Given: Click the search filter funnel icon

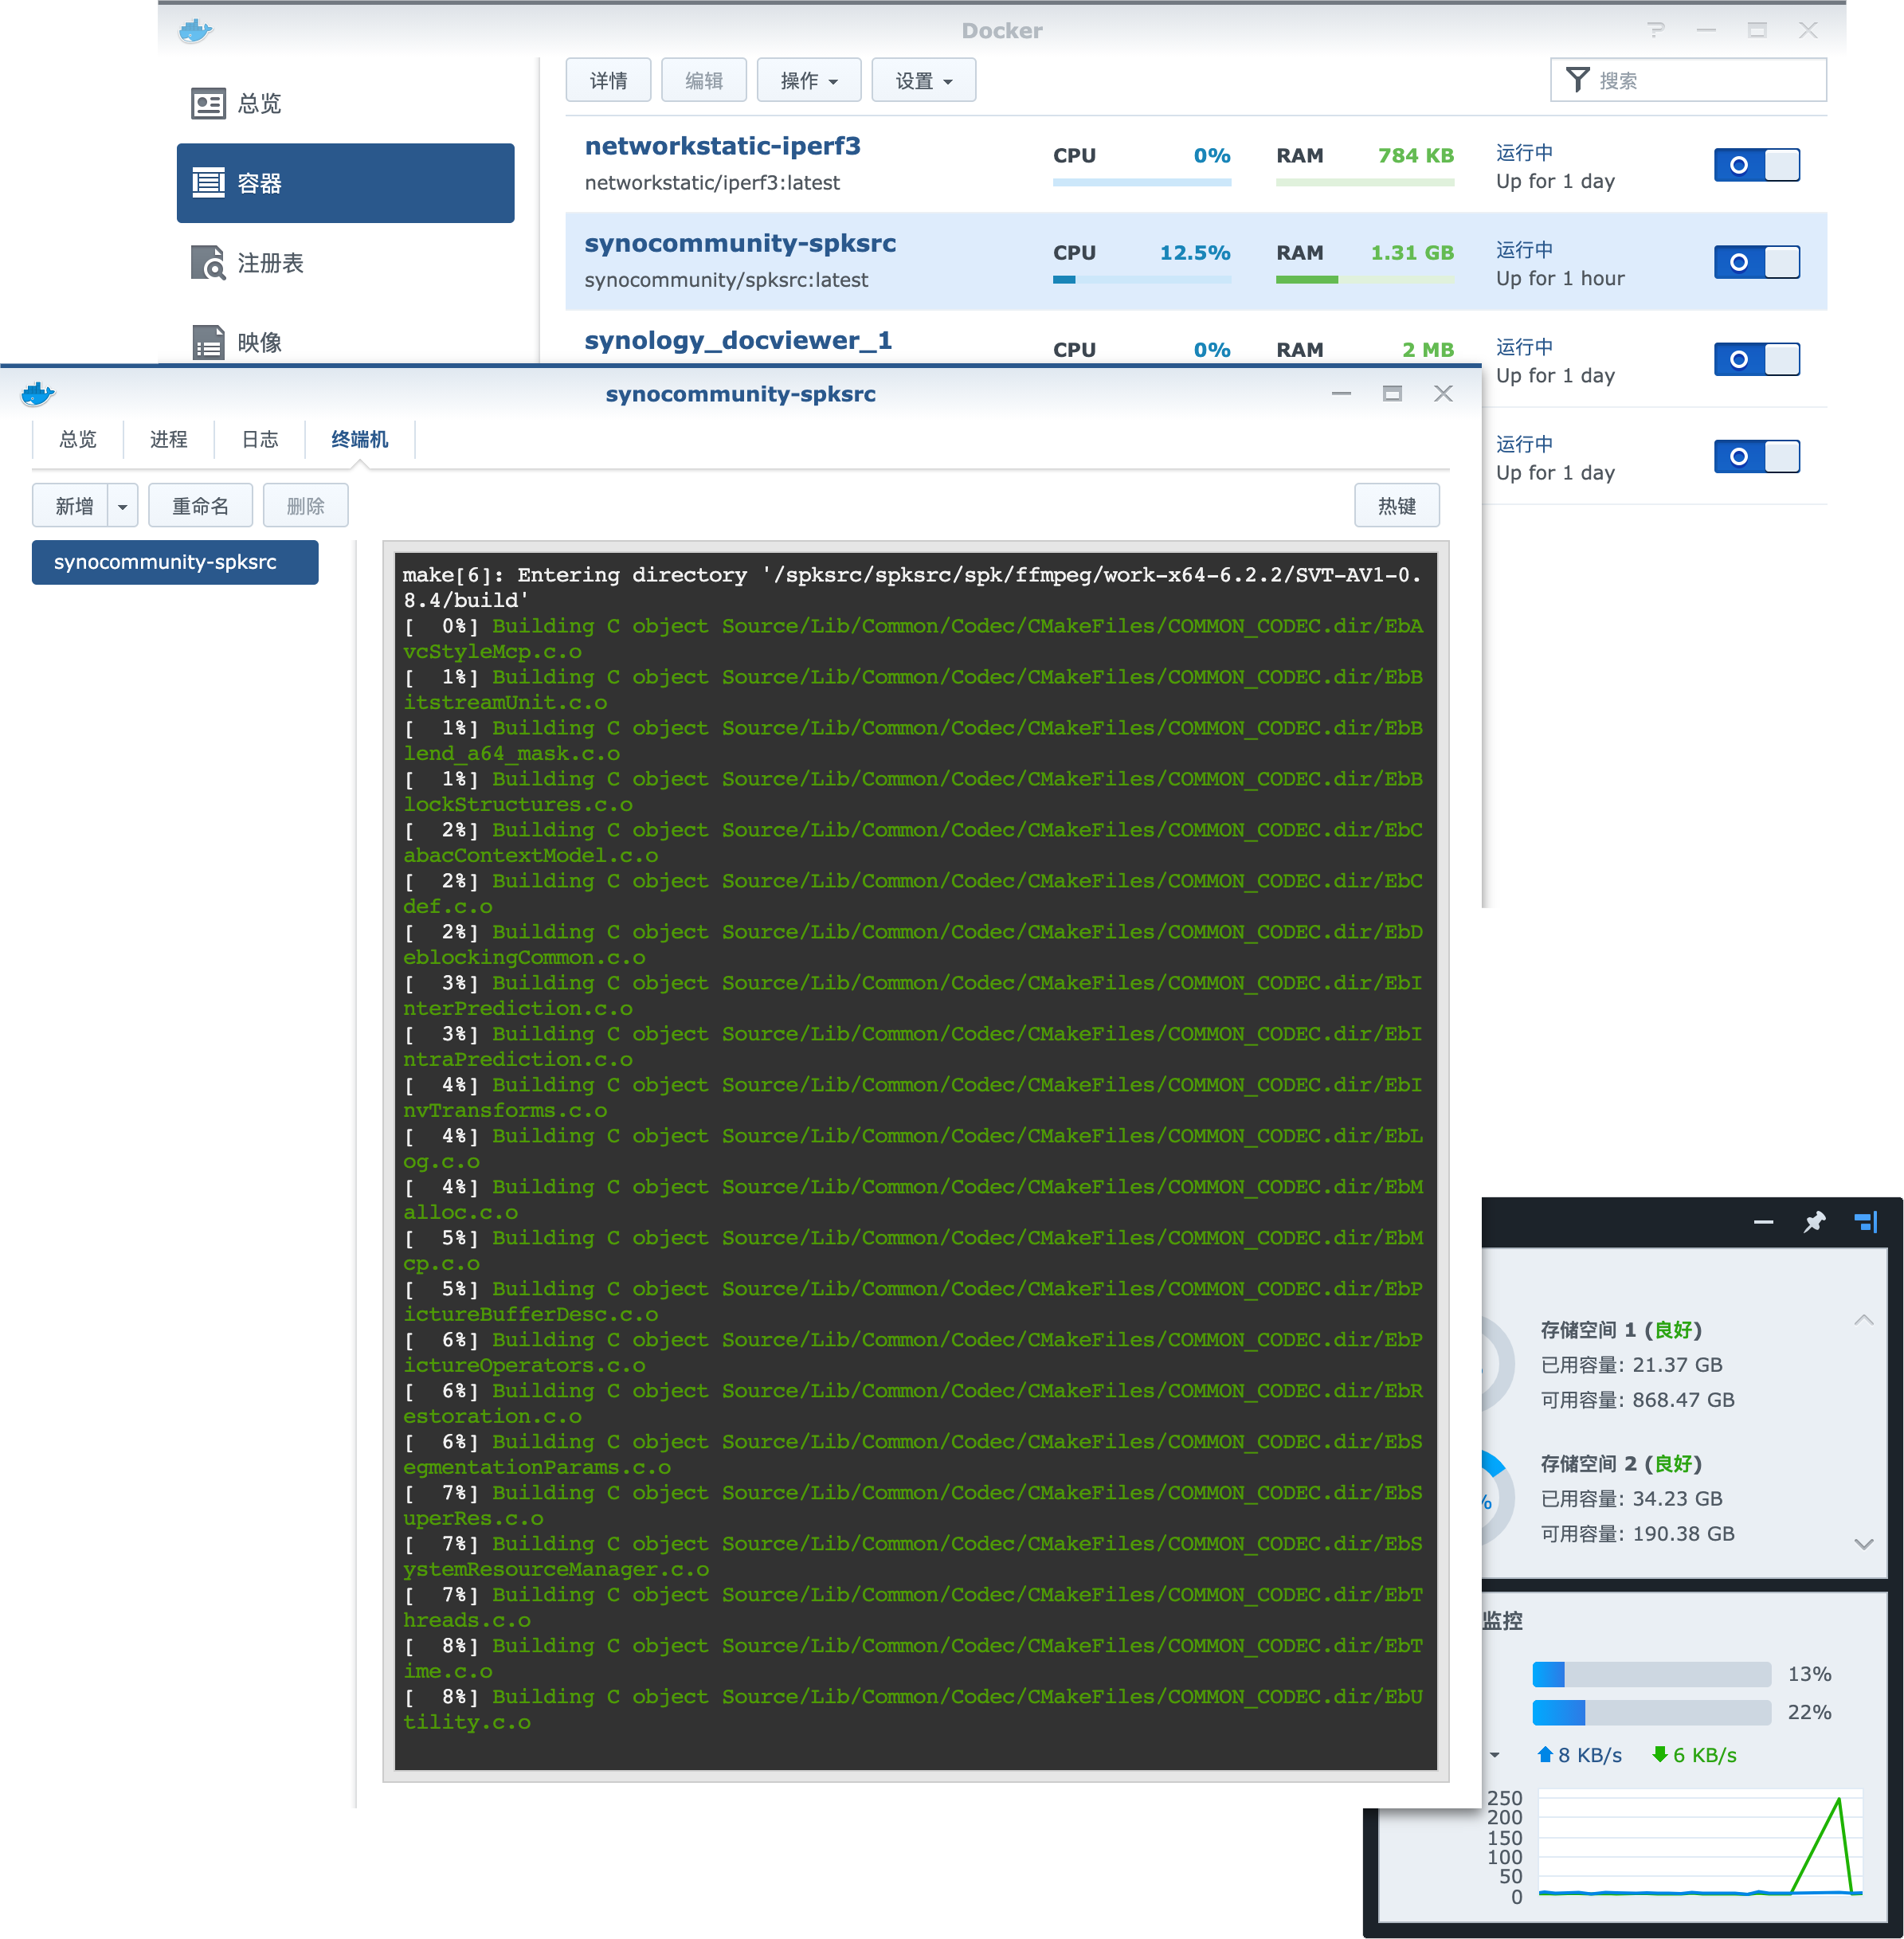Looking at the screenshot, I should click(x=1577, y=80).
